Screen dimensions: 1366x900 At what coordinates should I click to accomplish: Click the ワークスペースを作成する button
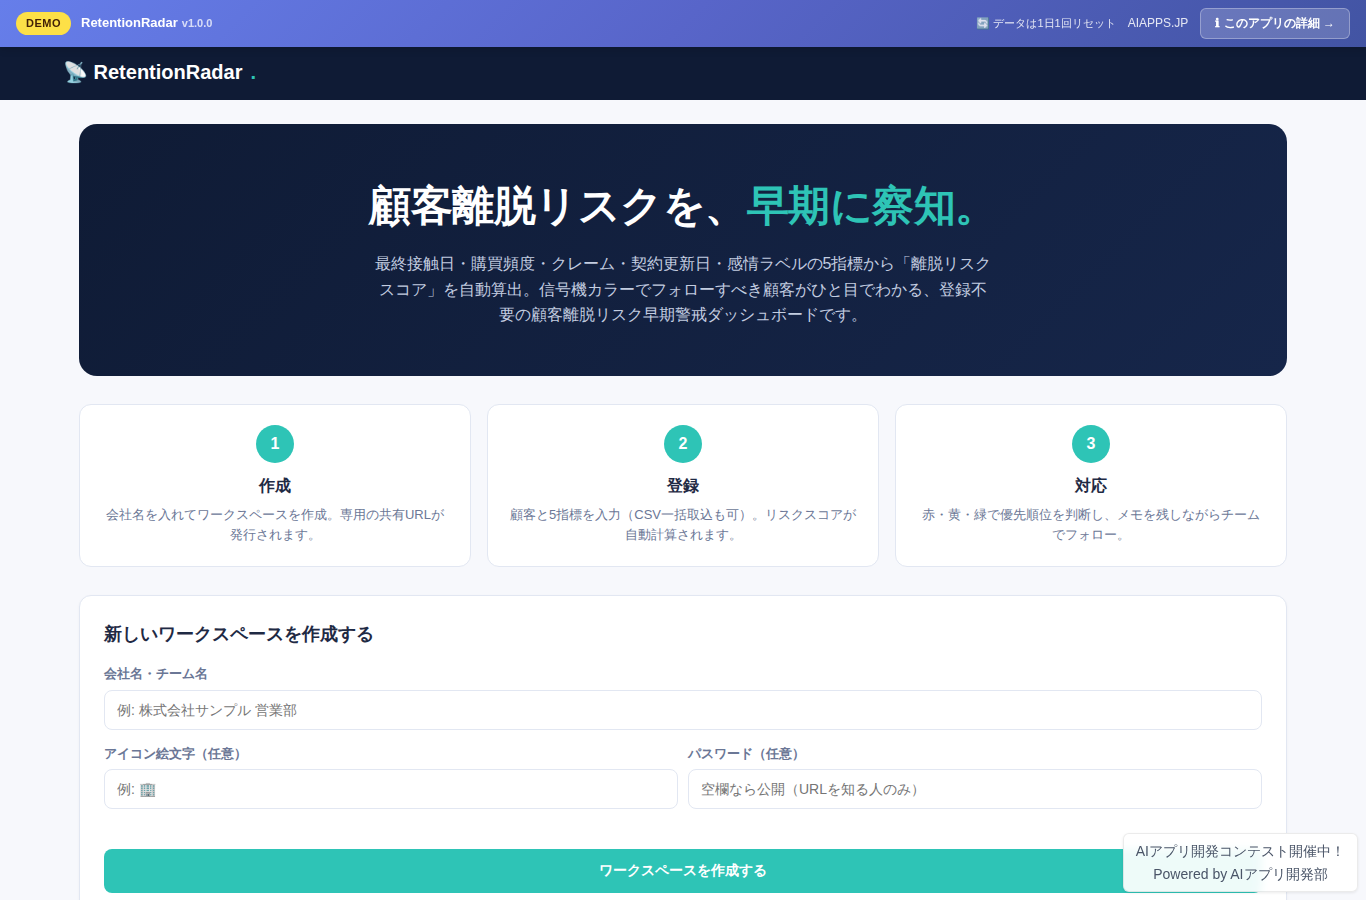coord(683,871)
